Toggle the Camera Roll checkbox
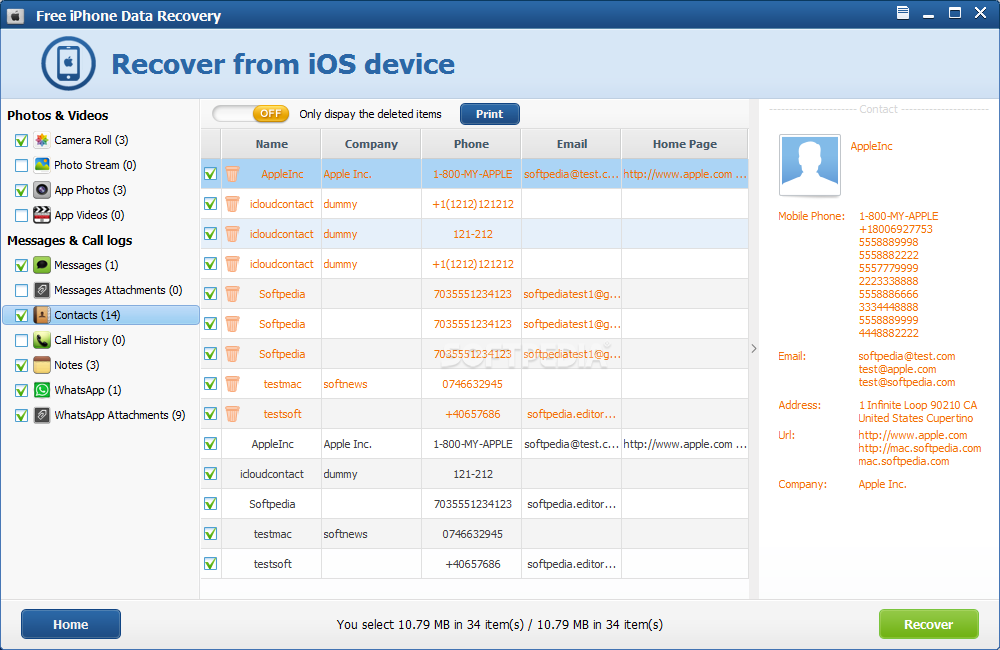1000x650 pixels. tap(21, 140)
